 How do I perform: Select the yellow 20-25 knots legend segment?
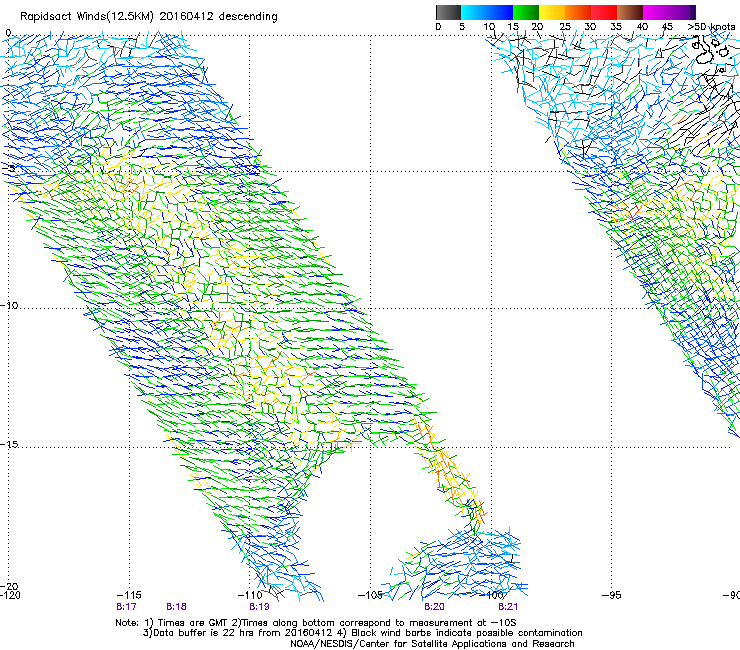(x=552, y=12)
